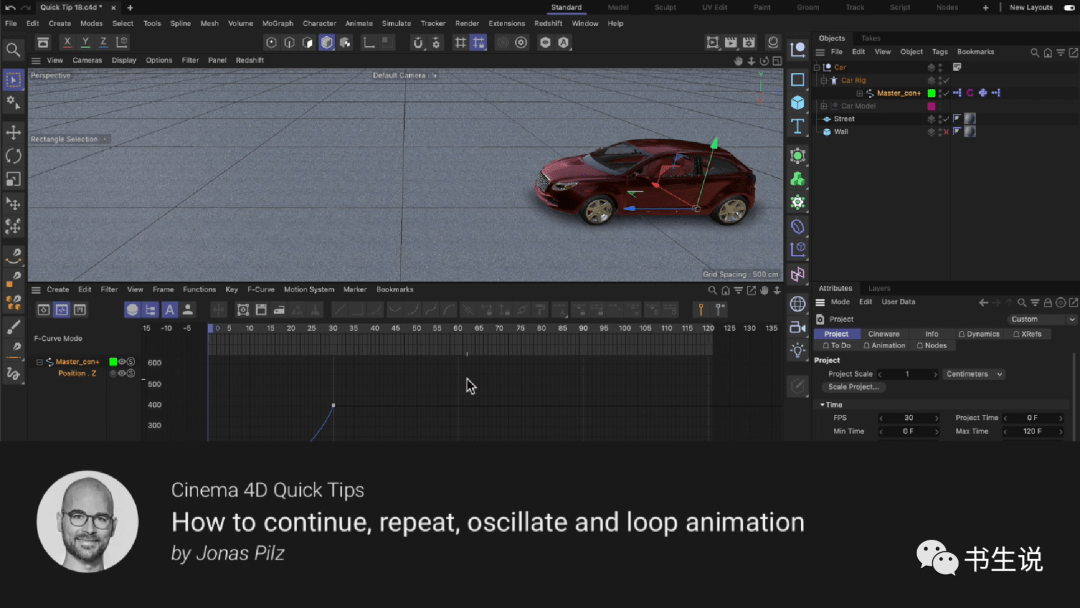
Task: Click back arrow in Attributes manager
Action: tap(984, 302)
